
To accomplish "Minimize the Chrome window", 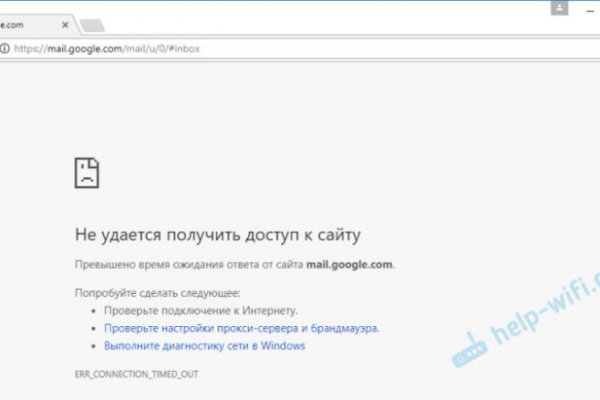I will (x=592, y=7).
